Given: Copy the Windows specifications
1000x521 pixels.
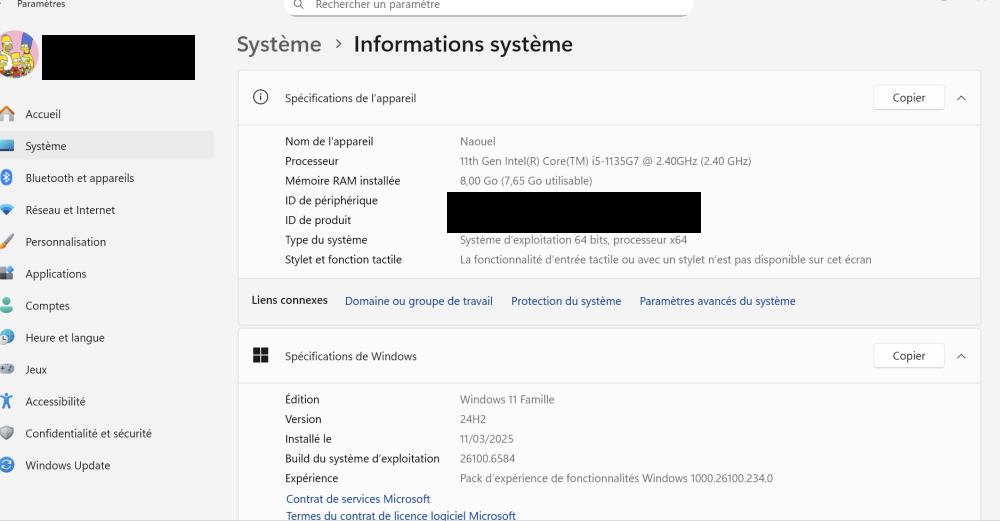Looking at the screenshot, I should 909,356.
